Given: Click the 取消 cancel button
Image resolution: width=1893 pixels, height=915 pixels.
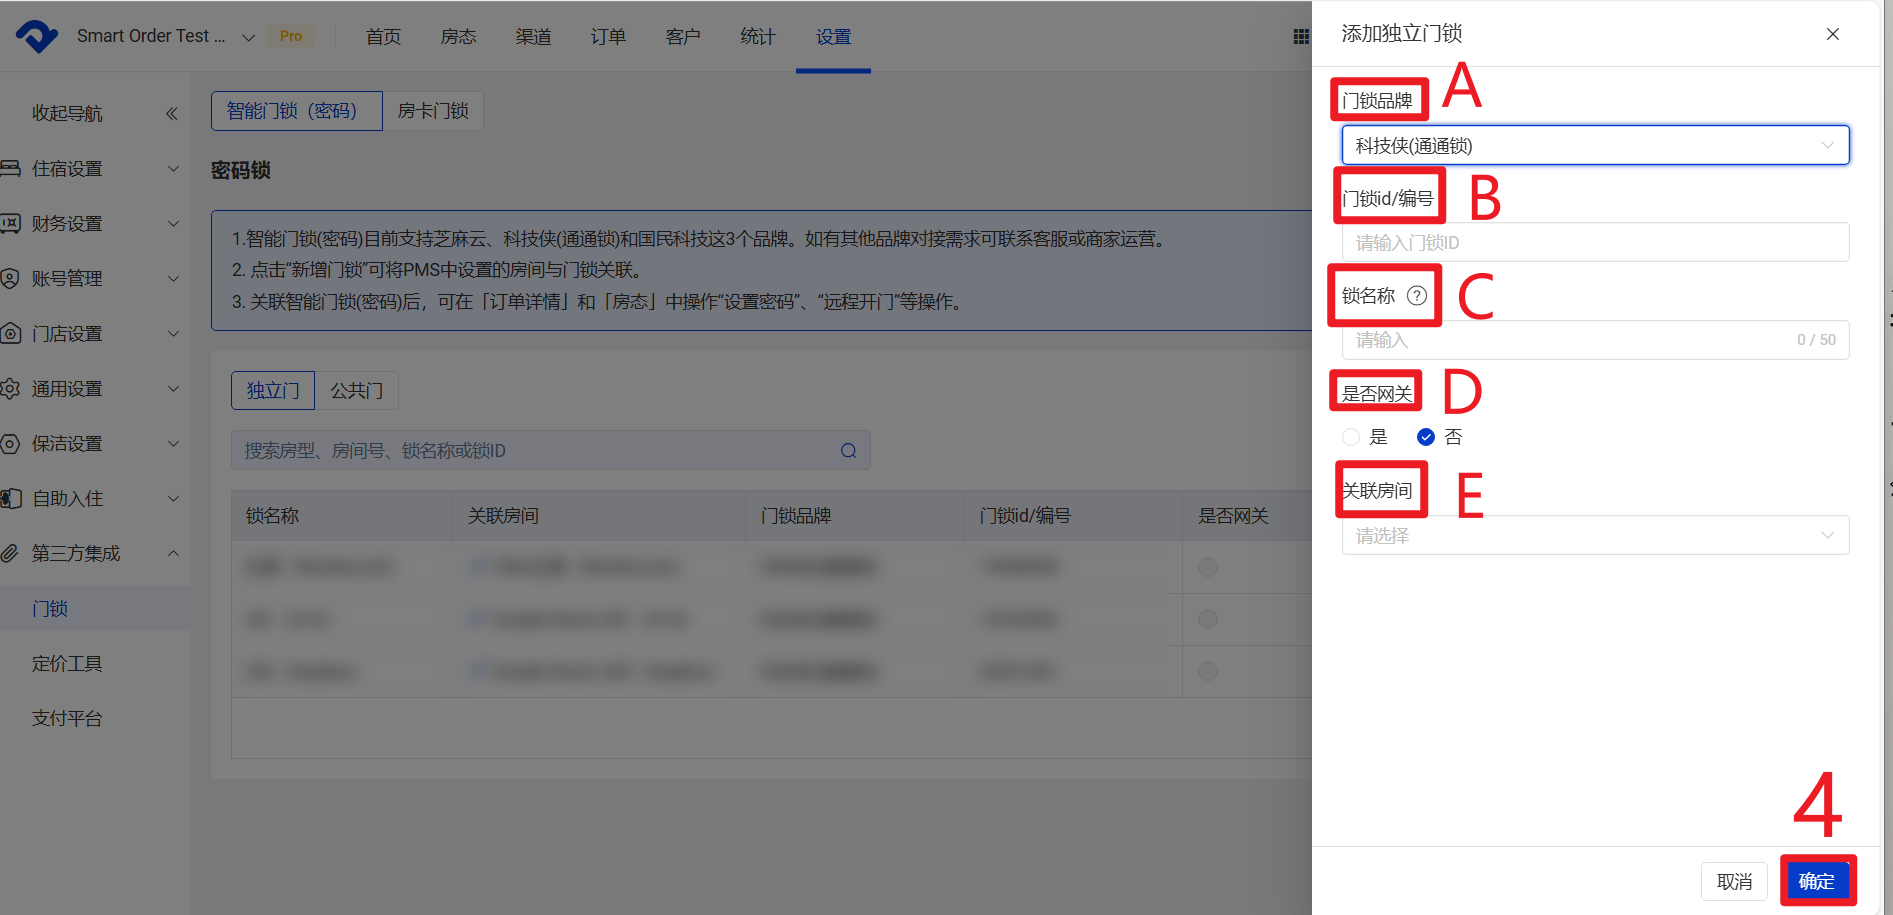Looking at the screenshot, I should (1734, 881).
